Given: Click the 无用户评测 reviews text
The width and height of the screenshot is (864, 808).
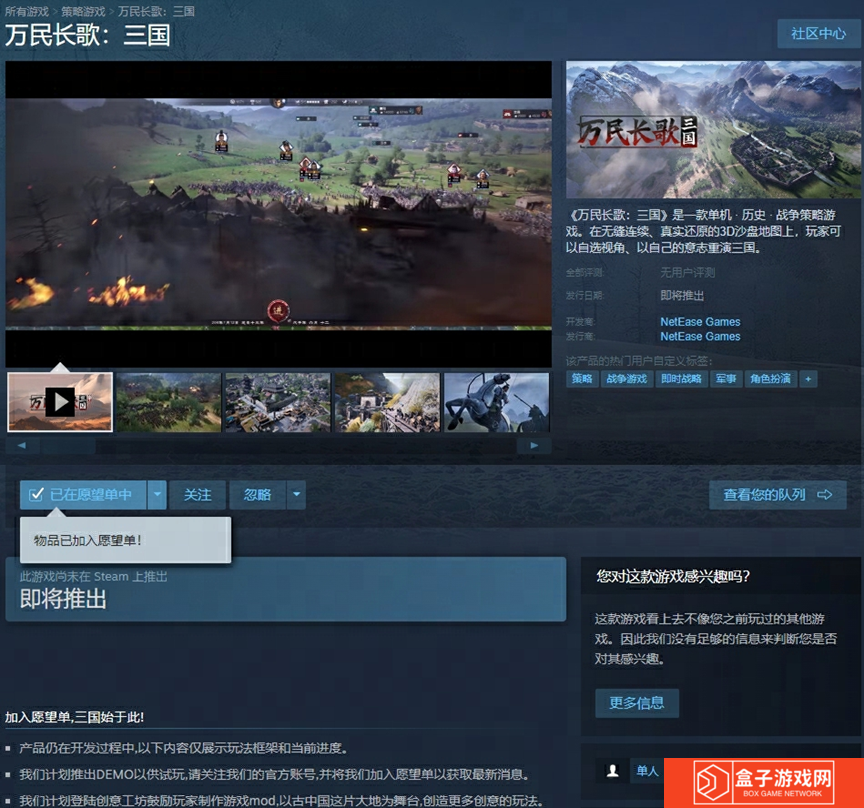Looking at the screenshot, I should 688,272.
